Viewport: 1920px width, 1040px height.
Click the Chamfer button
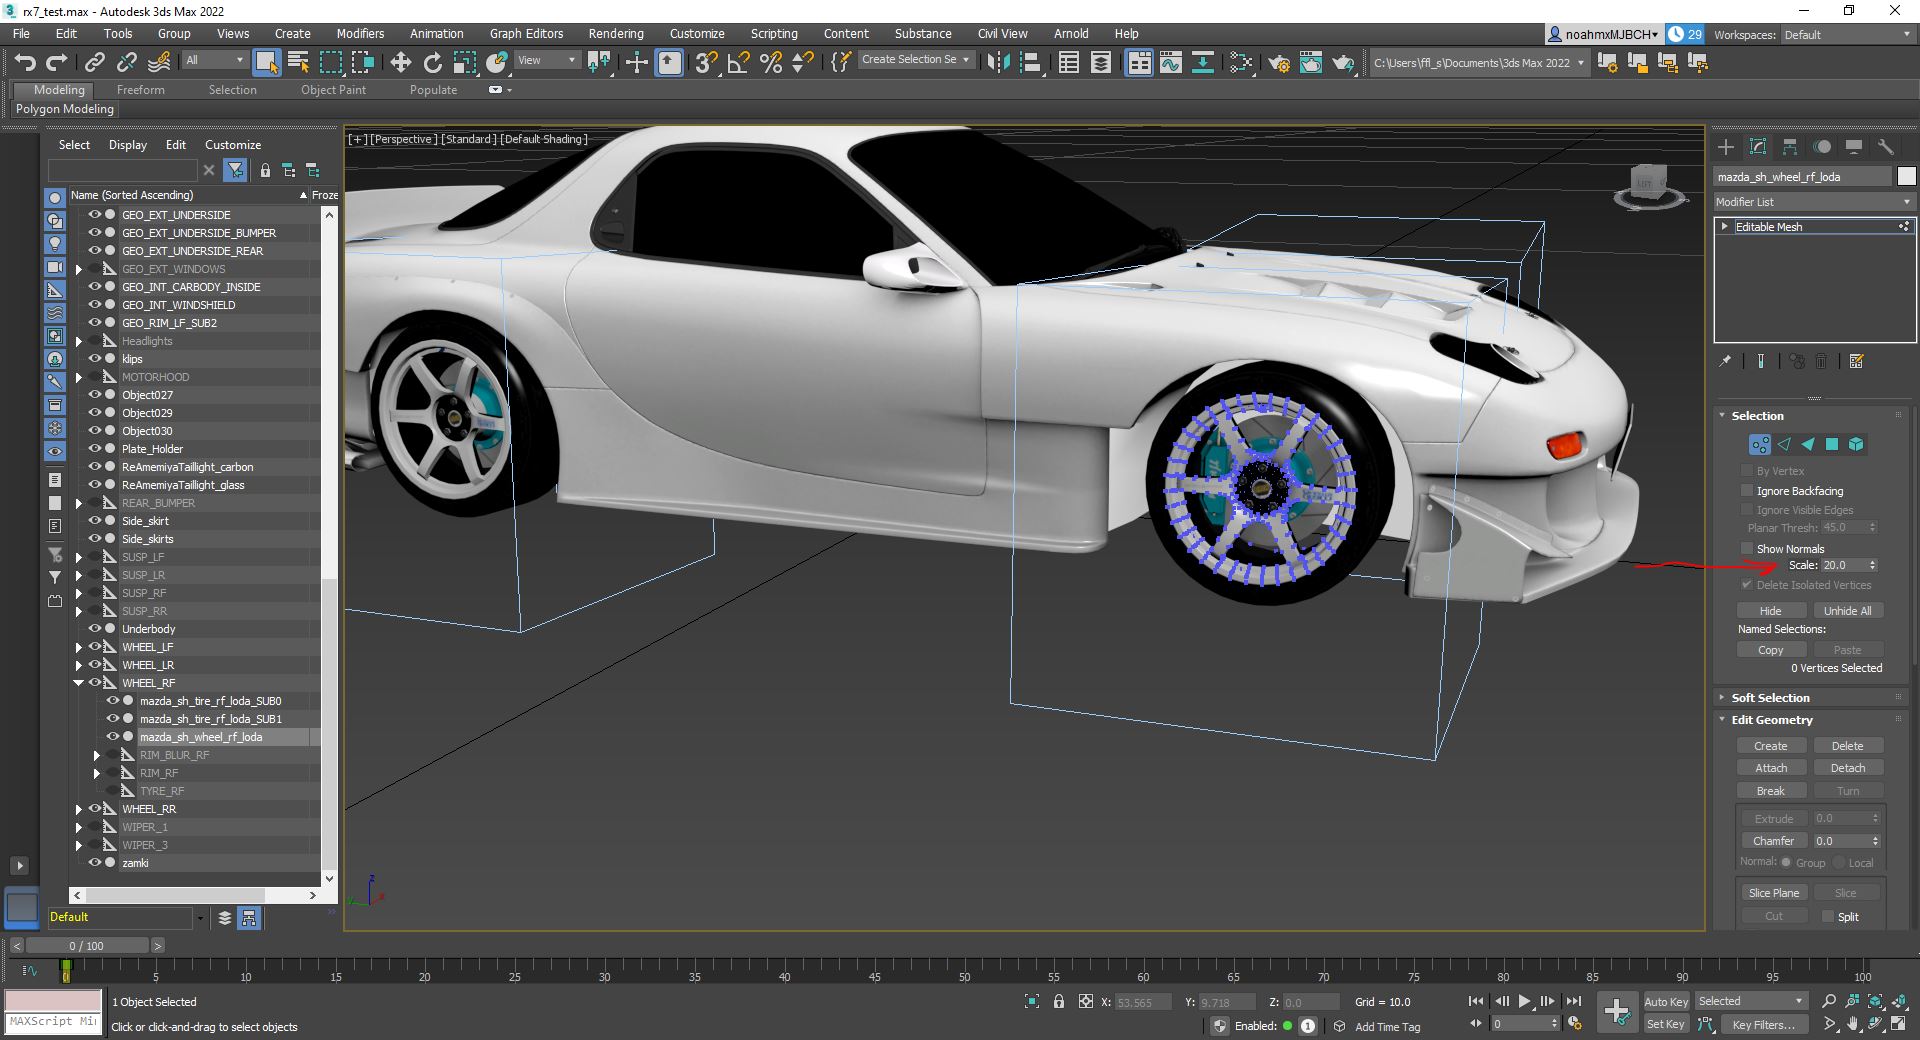(x=1773, y=841)
